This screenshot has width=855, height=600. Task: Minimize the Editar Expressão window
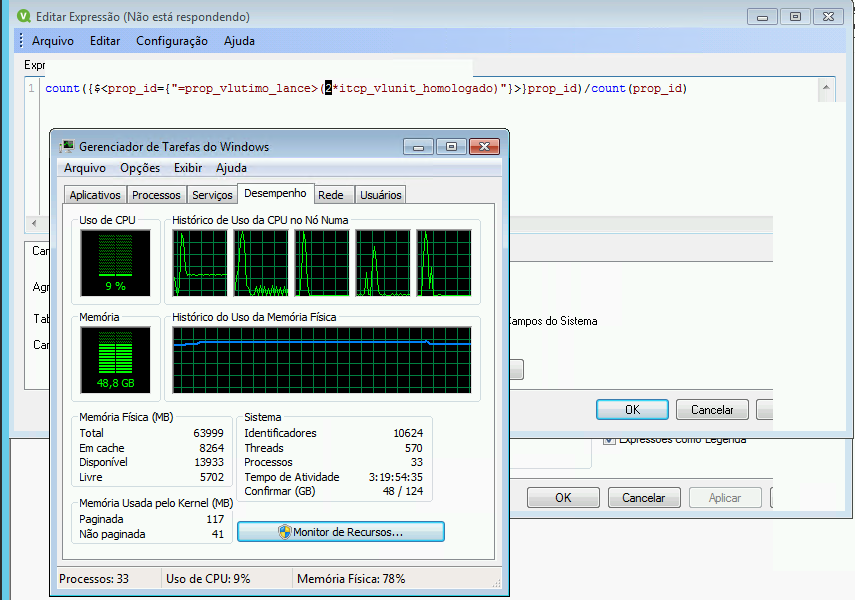(x=763, y=17)
